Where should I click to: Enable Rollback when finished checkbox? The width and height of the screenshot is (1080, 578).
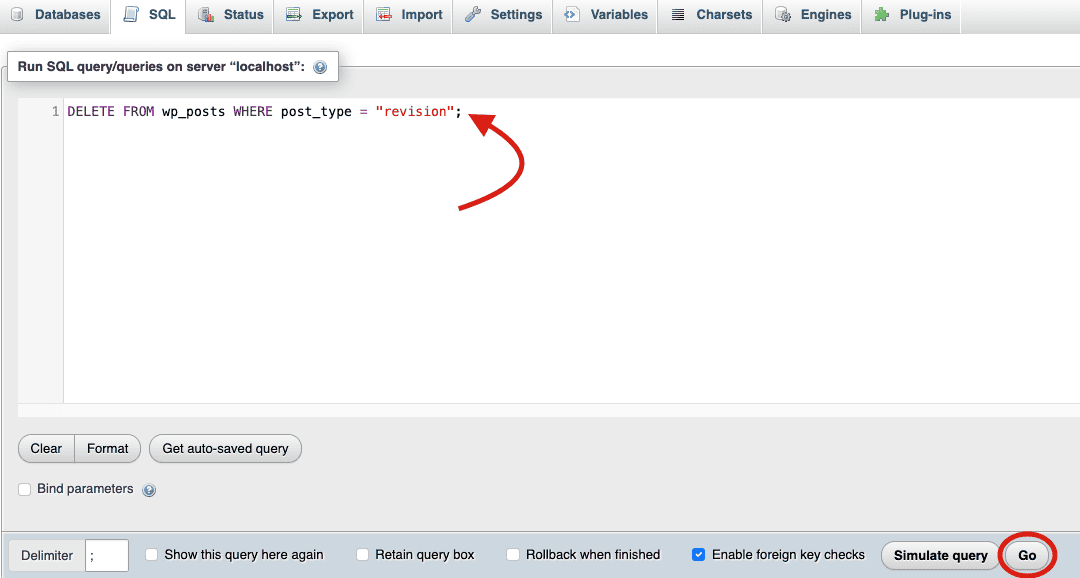tap(512, 555)
